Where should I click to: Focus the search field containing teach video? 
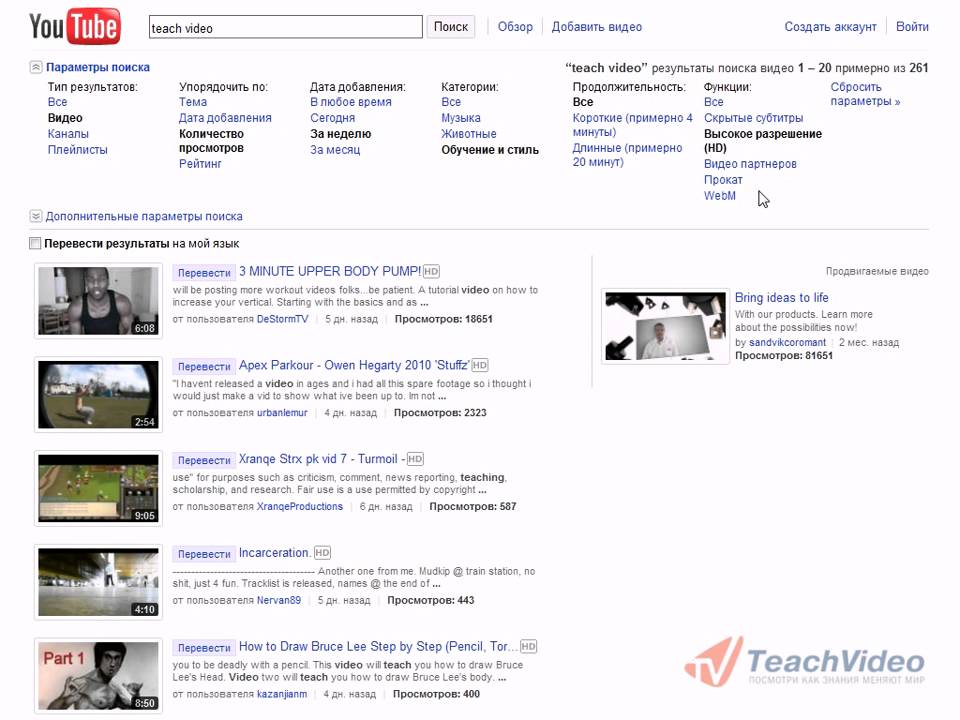(x=285, y=27)
